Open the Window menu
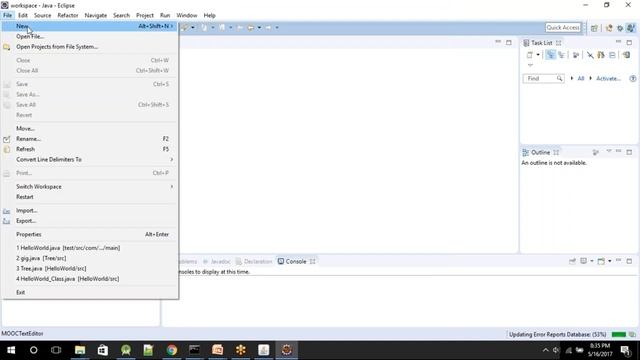The image size is (640, 360). coord(187,16)
